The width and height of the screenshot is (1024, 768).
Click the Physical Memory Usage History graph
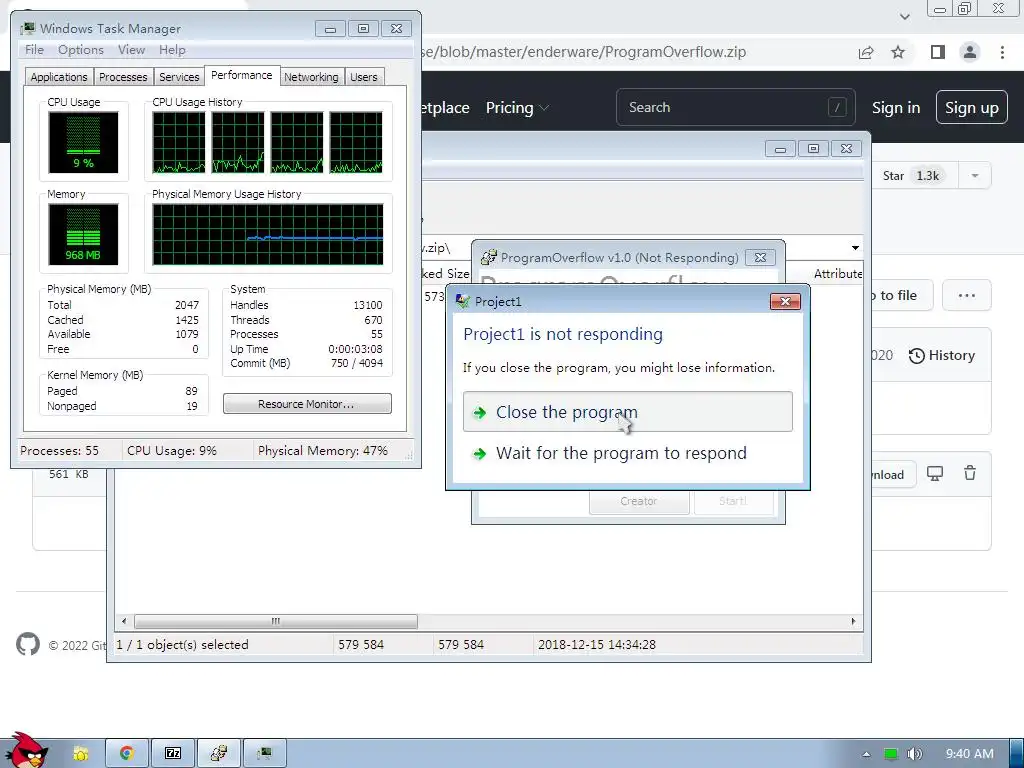268,234
